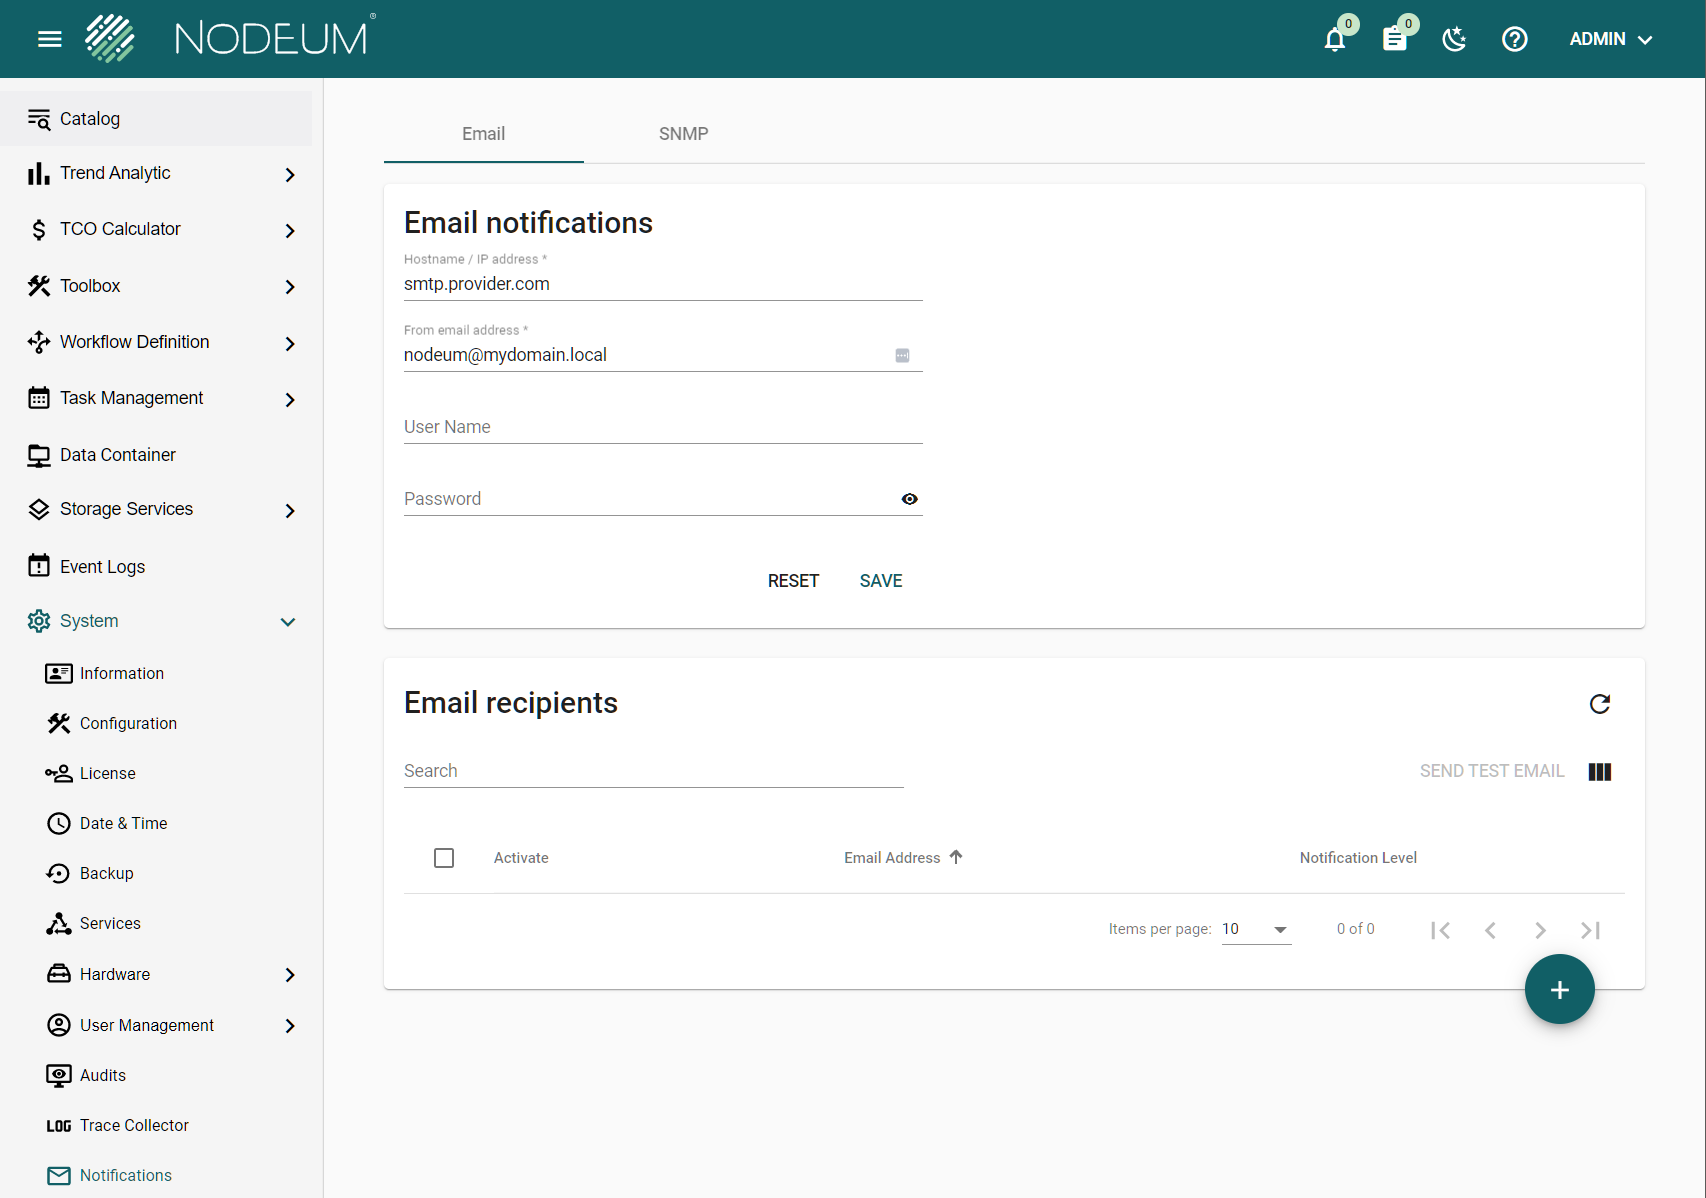Image resolution: width=1706 pixels, height=1198 pixels.
Task: Click SEND TEST EMAIL button
Action: (1492, 771)
